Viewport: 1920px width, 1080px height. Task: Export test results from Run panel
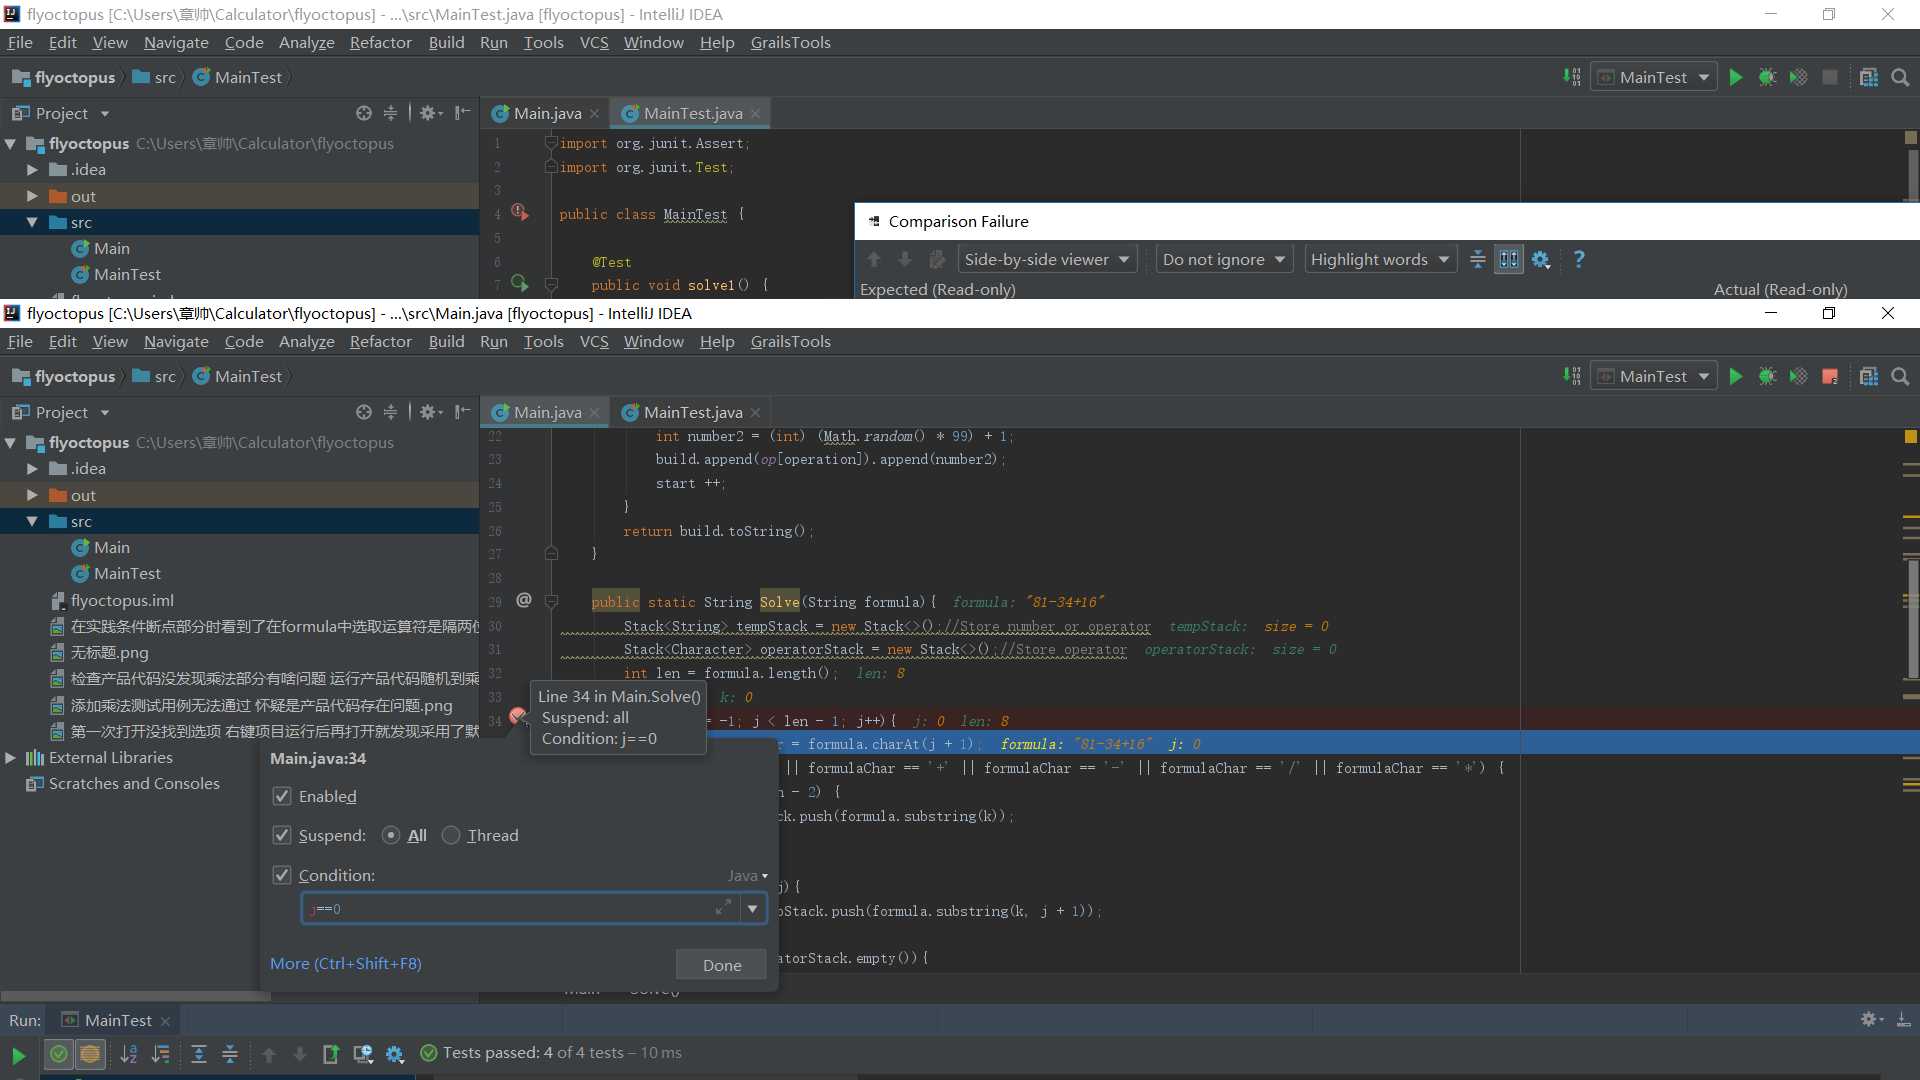pyautogui.click(x=331, y=1054)
